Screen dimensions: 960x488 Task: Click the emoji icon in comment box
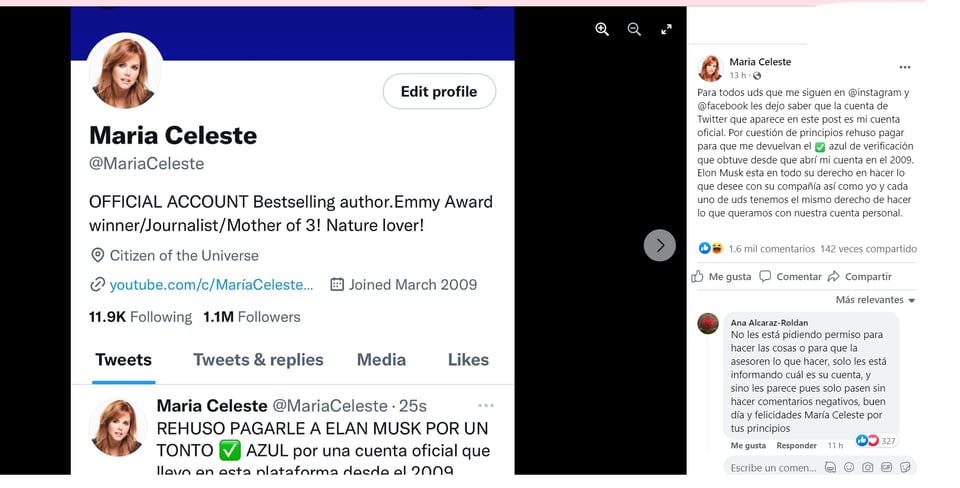pyautogui.click(x=849, y=467)
